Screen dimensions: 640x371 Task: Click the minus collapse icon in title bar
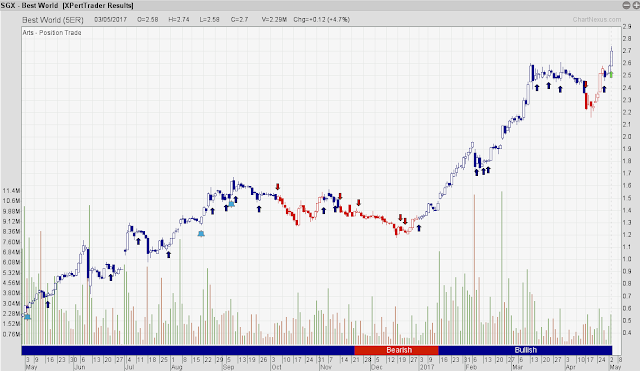(626, 5)
